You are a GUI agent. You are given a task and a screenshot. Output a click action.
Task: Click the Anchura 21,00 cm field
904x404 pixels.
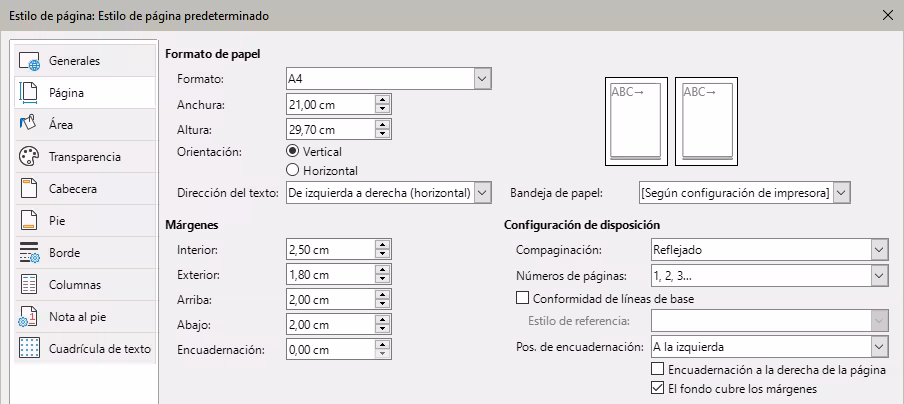pos(330,105)
